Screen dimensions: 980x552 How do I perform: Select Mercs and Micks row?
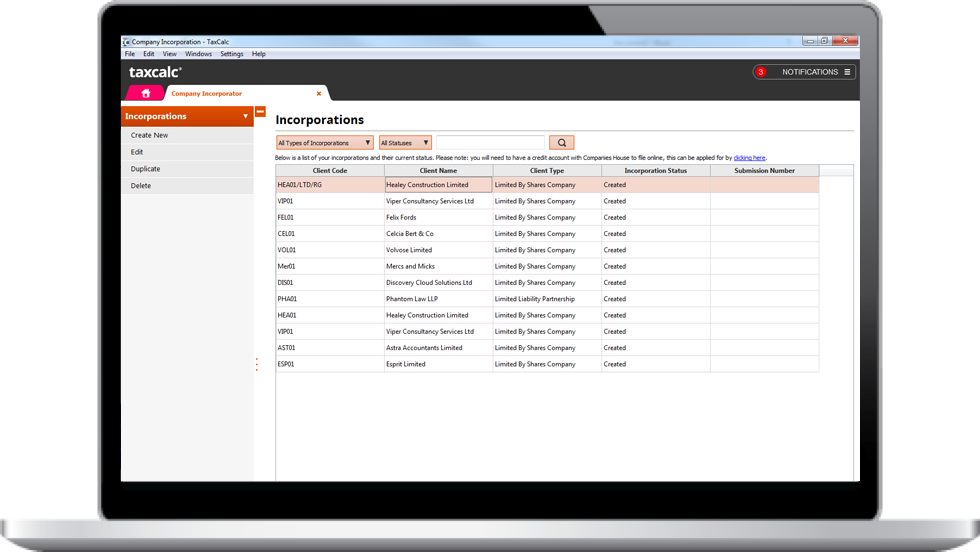547,266
